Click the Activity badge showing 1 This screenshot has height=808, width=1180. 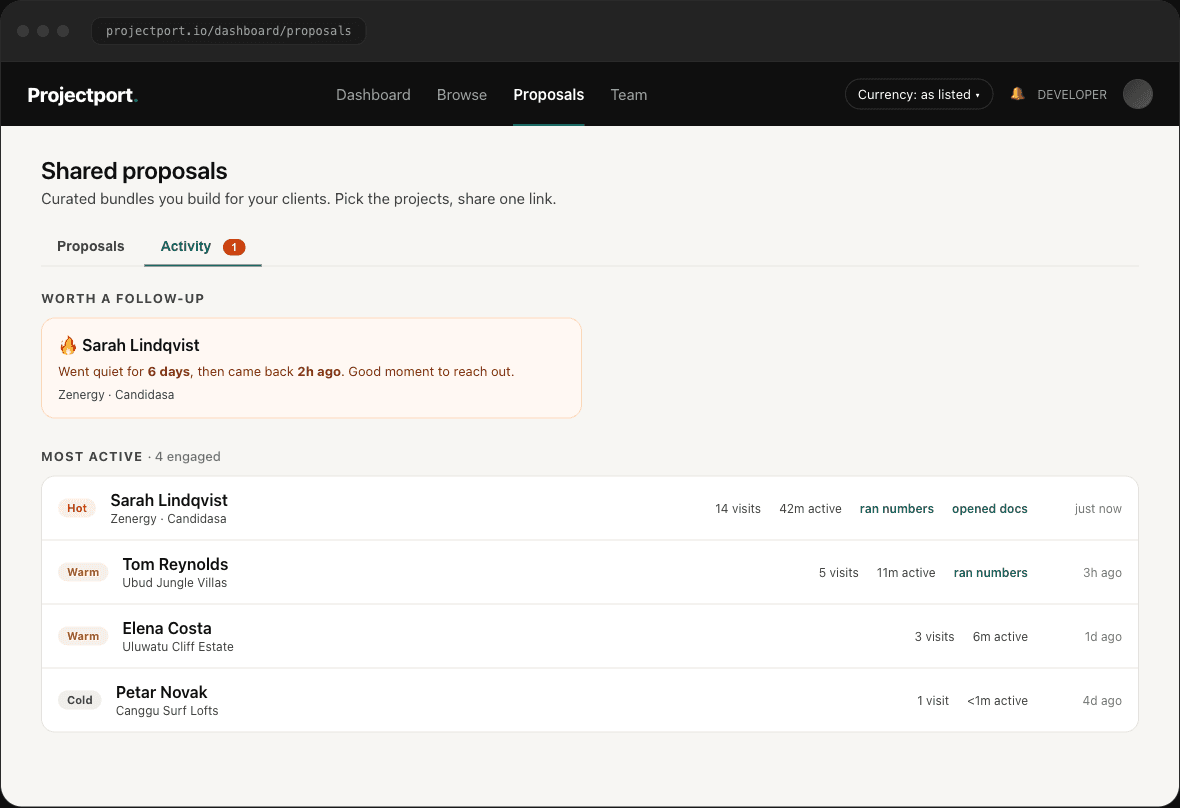234,247
